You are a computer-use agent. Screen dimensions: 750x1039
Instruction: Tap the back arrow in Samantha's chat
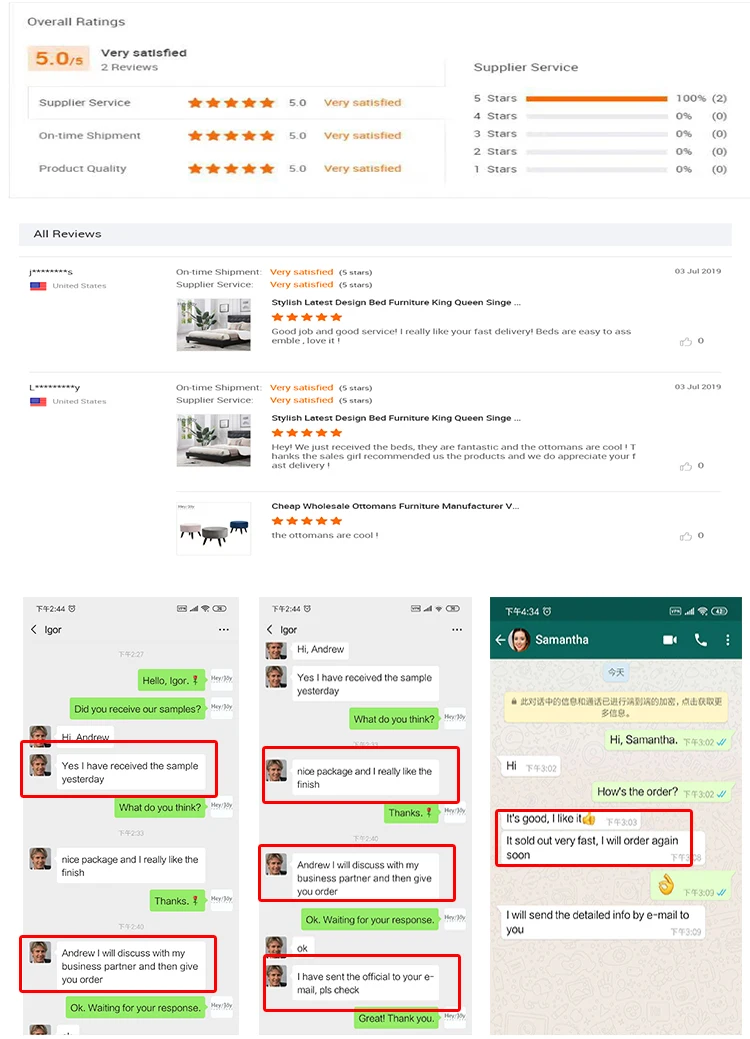(x=500, y=640)
